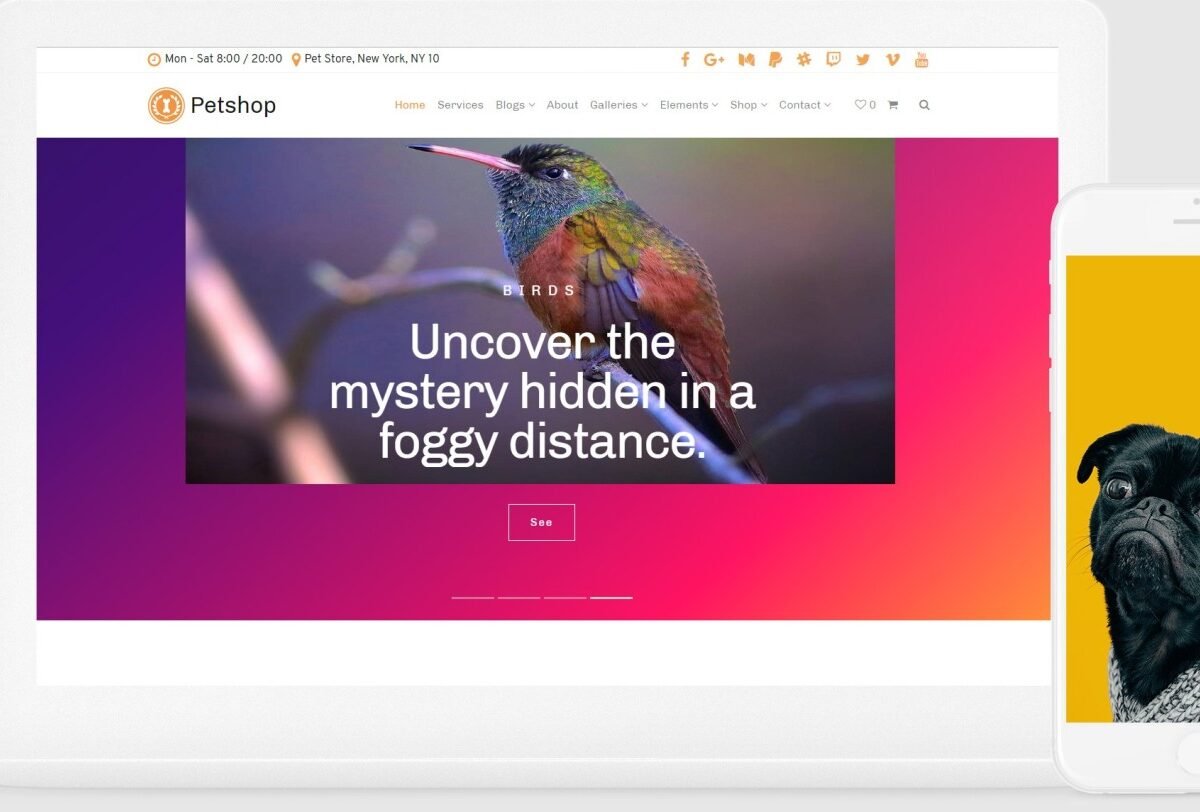Jump to the first slide indicator
This screenshot has width=1200, height=812.
[x=473, y=597]
